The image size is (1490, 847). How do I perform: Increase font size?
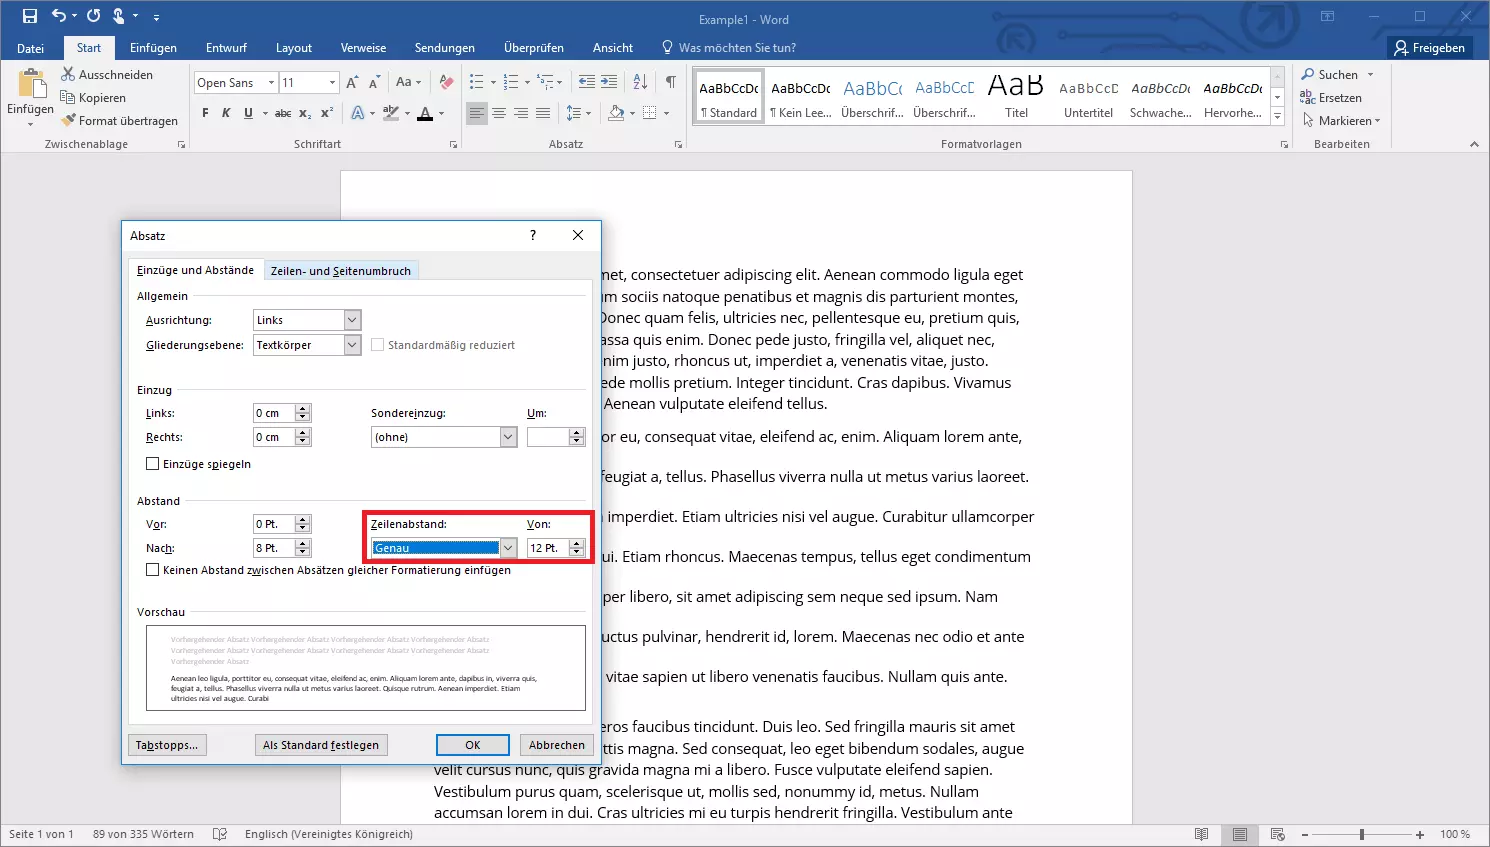pyautogui.click(x=352, y=82)
